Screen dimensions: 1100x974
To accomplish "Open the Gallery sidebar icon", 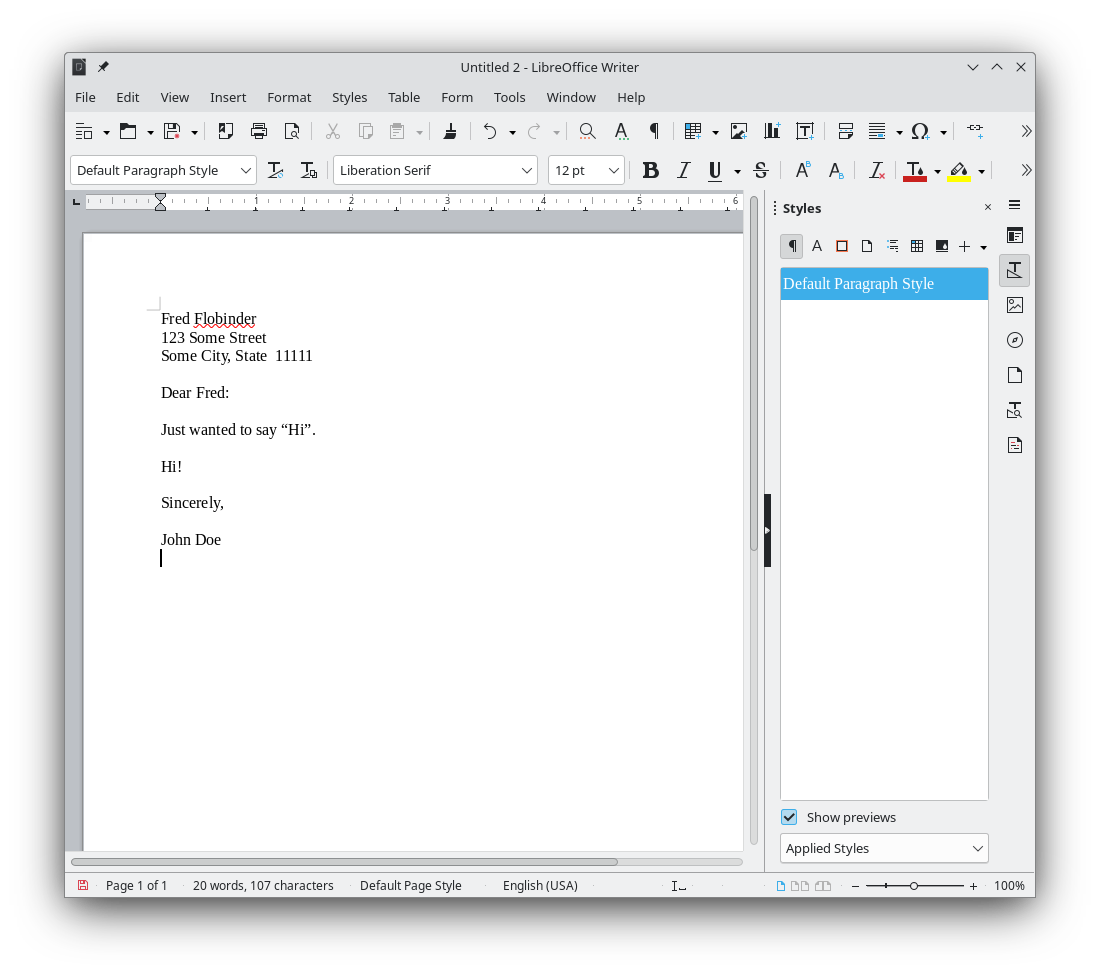I will tap(1014, 305).
